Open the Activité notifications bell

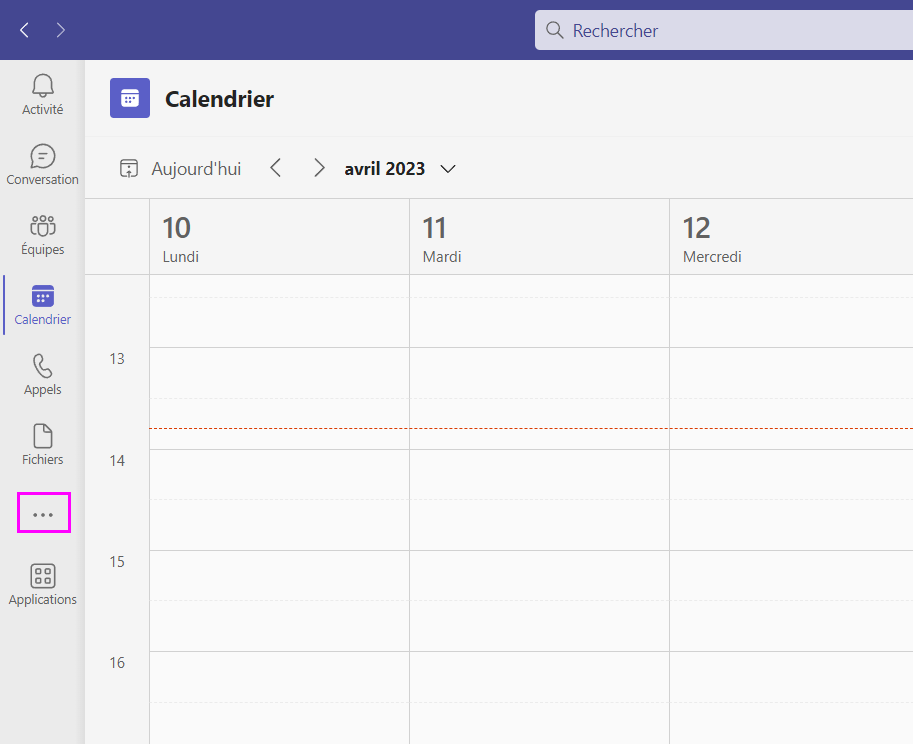coord(43,95)
